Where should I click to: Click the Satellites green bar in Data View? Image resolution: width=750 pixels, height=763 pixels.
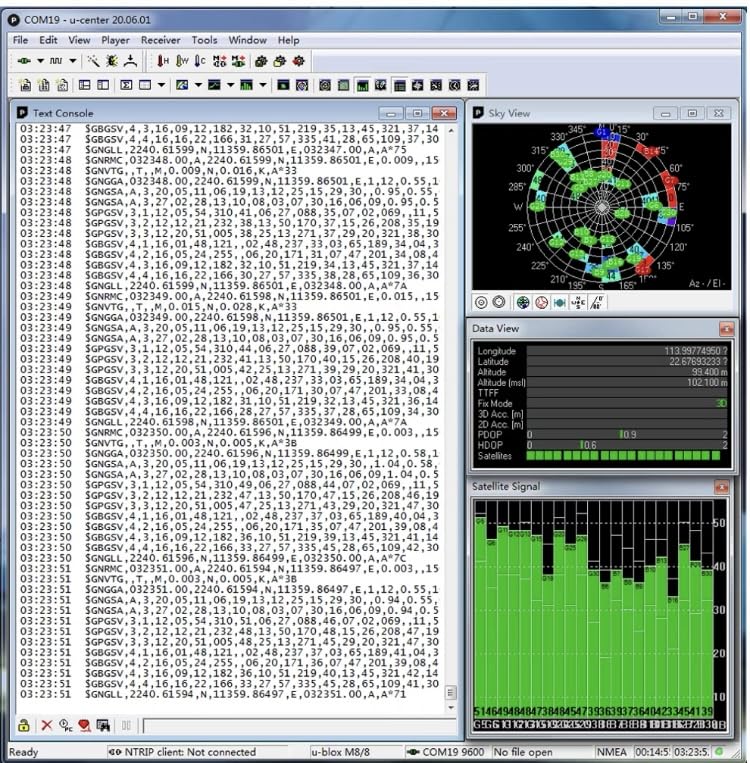[x=623, y=456]
